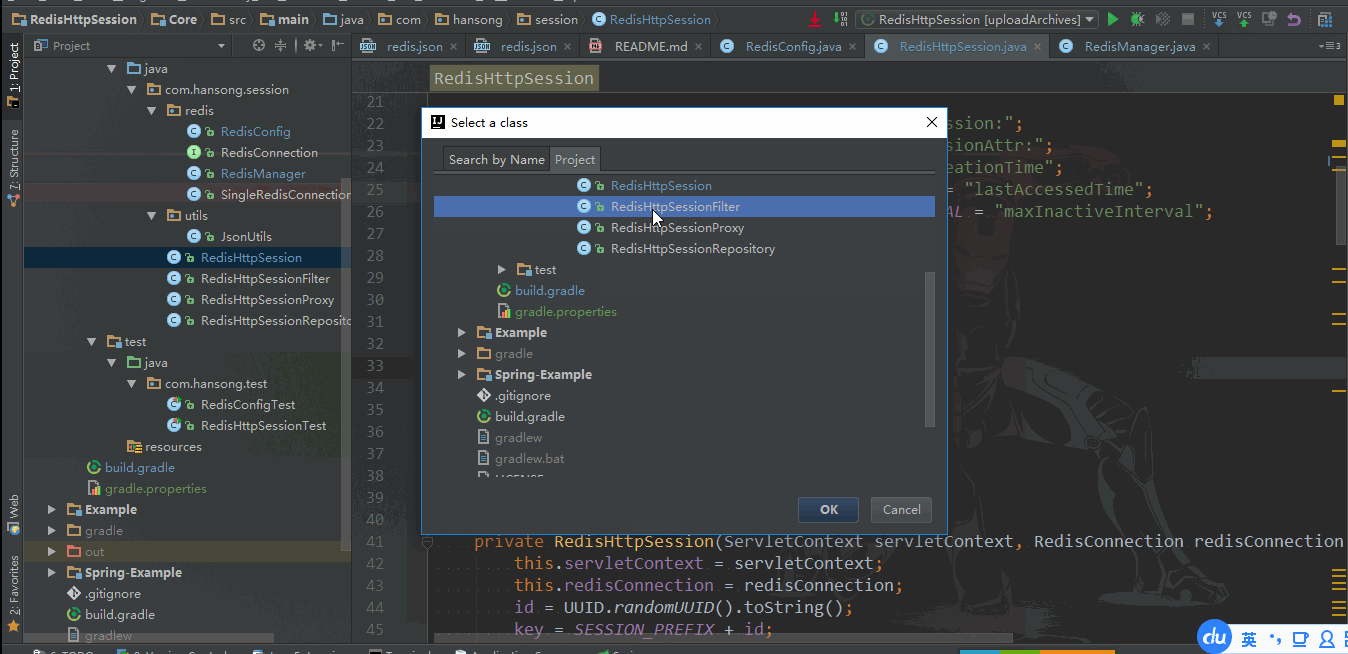Expand Spring-Example module in Project panel
Screen dimensions: 1348x654
pyautogui.click(x=52, y=573)
